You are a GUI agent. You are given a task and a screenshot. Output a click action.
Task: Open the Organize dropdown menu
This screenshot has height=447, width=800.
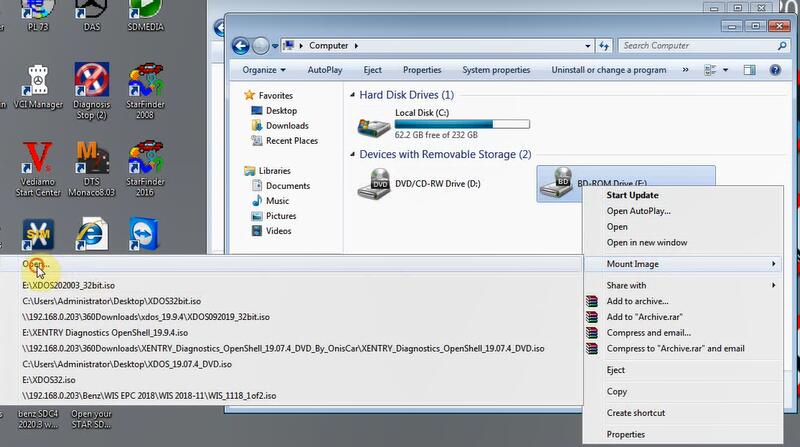[x=264, y=70]
